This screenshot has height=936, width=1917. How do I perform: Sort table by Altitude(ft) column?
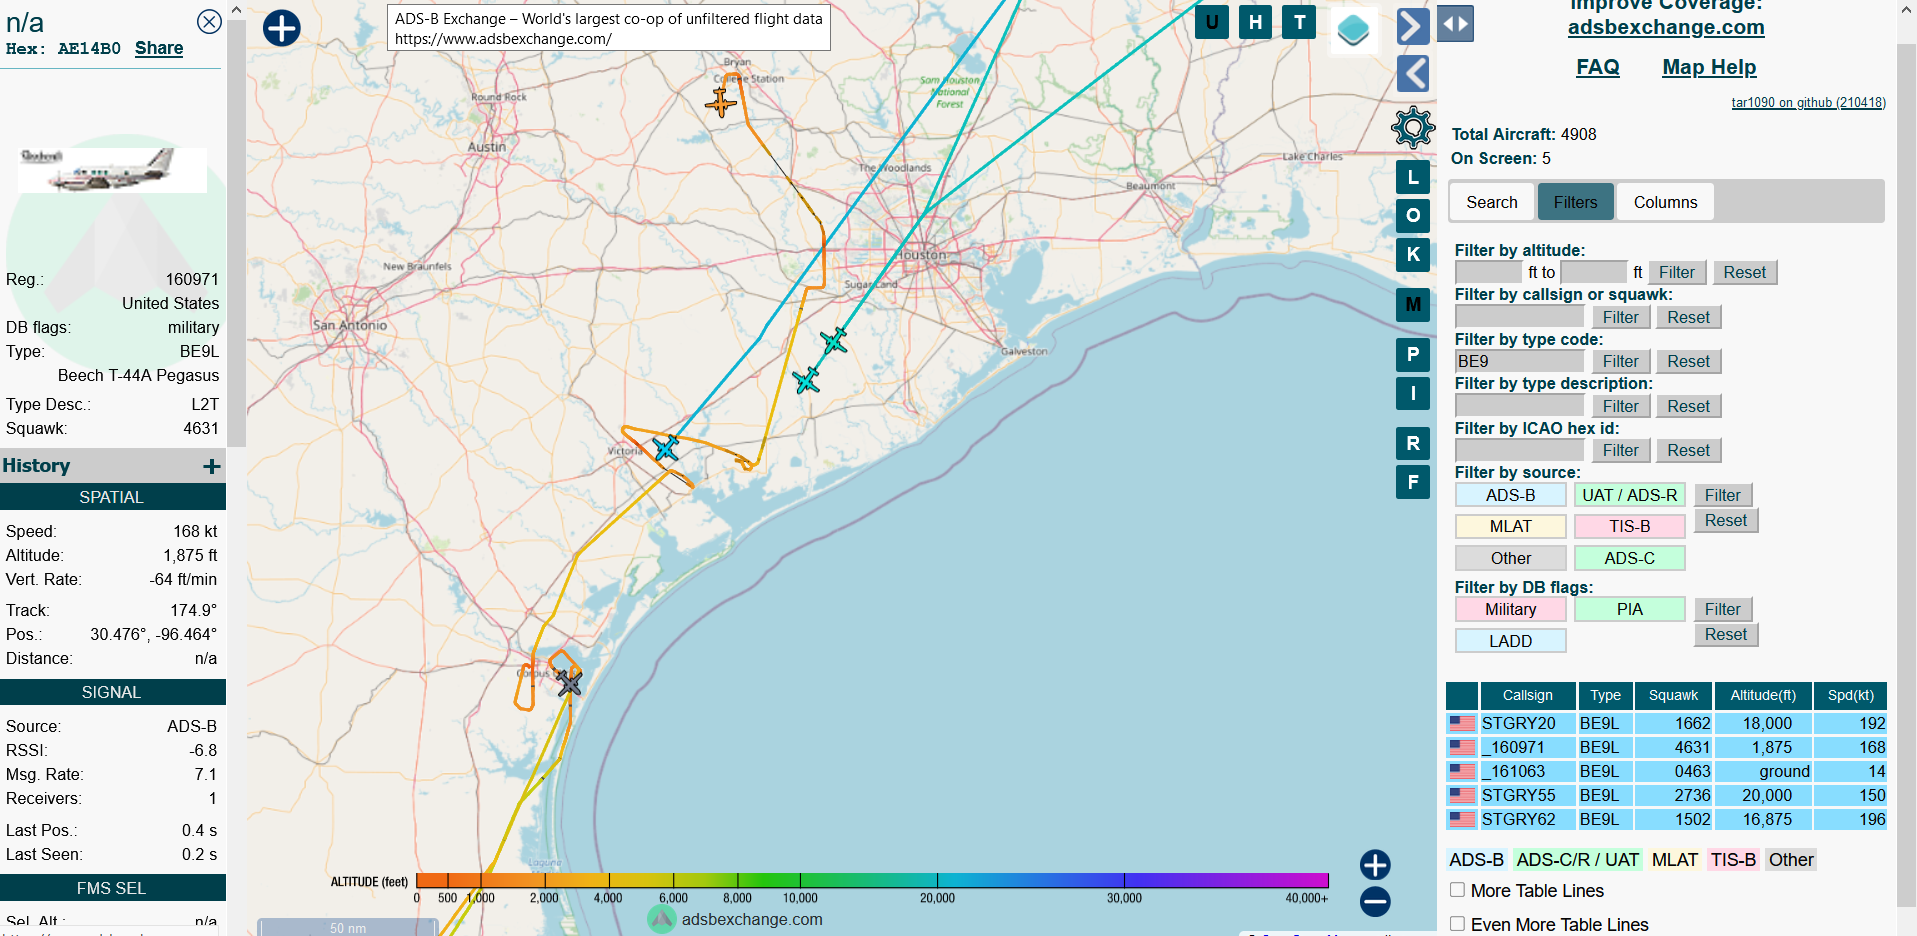1763,695
